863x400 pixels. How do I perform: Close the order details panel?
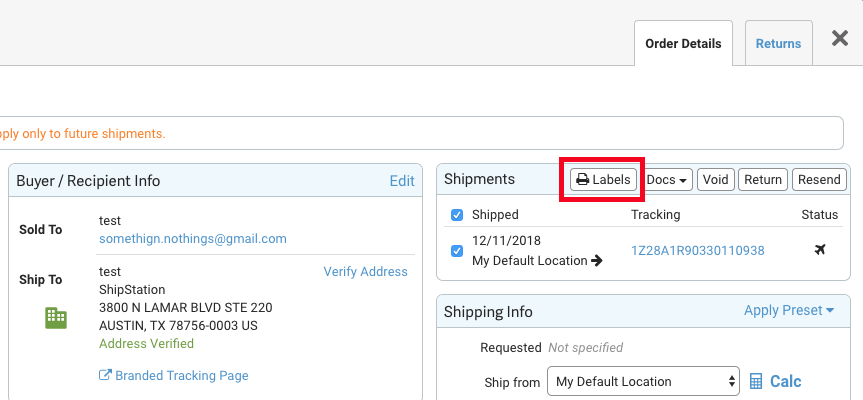point(840,39)
